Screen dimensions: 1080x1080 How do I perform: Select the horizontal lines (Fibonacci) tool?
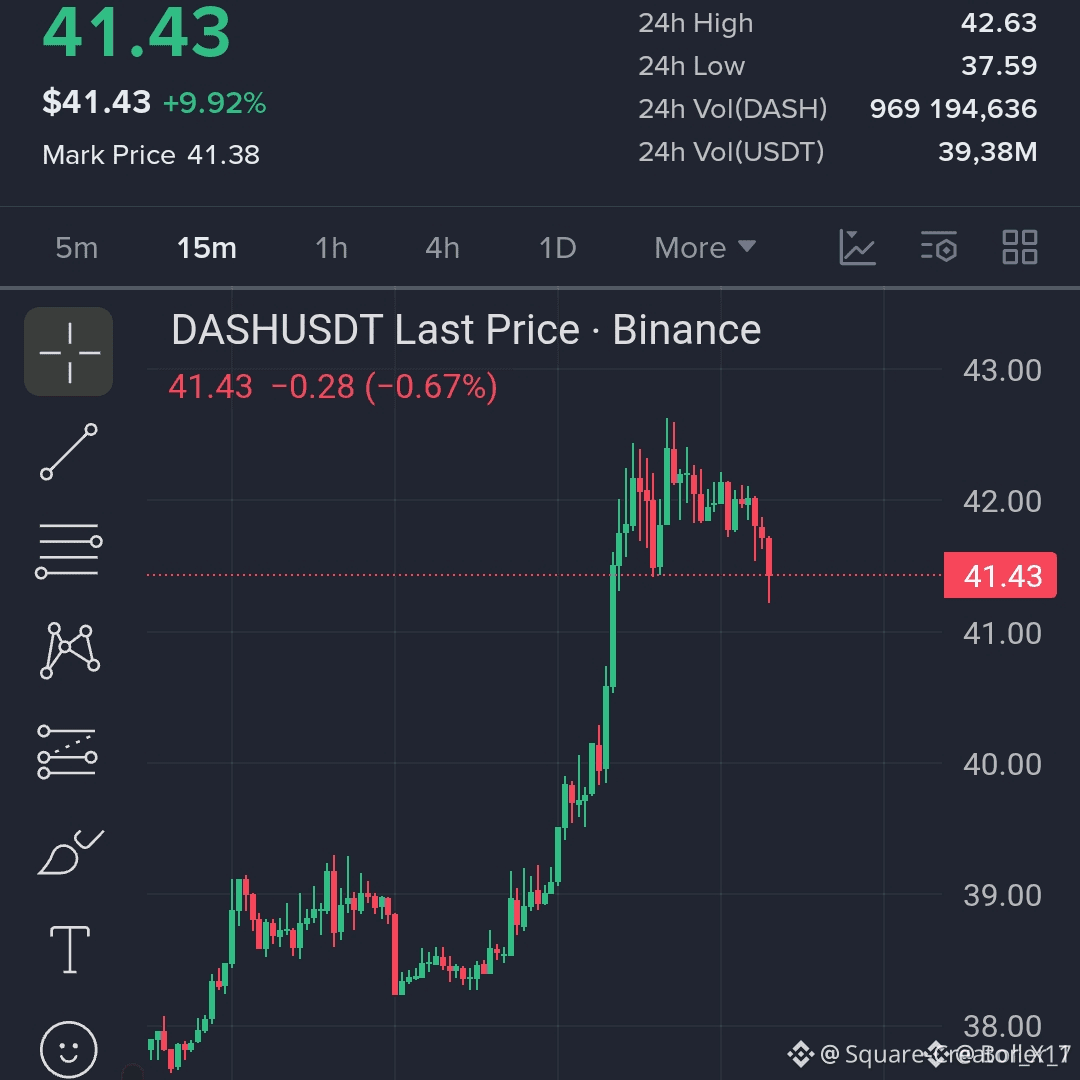(69, 550)
